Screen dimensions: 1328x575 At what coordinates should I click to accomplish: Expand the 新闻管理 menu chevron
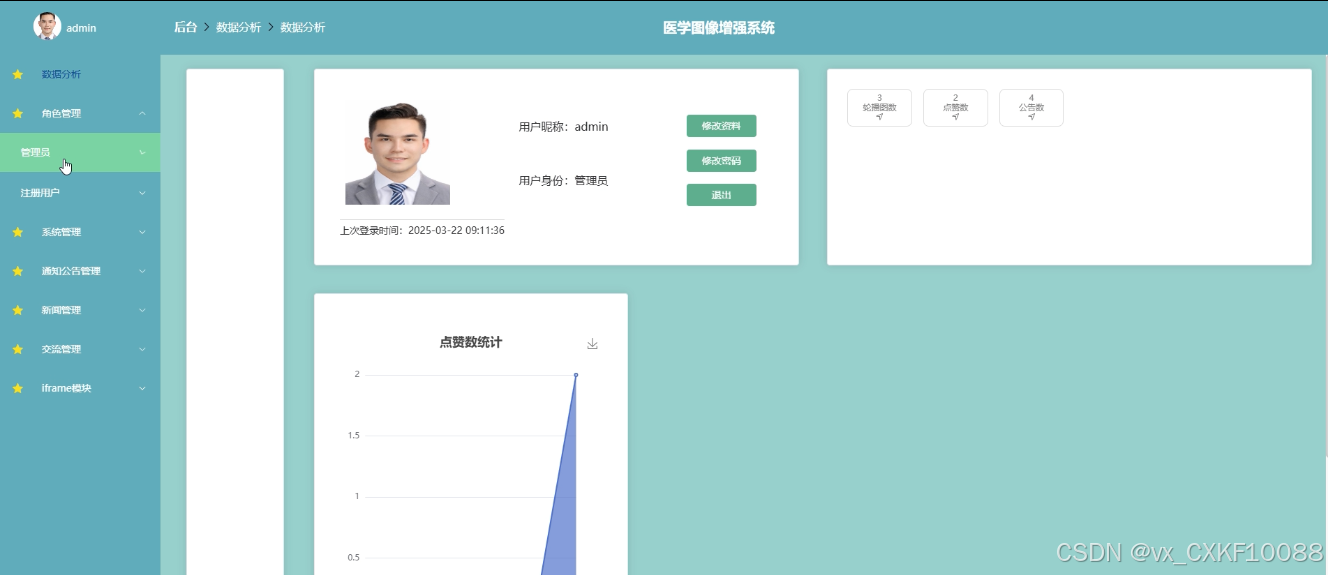coord(142,310)
